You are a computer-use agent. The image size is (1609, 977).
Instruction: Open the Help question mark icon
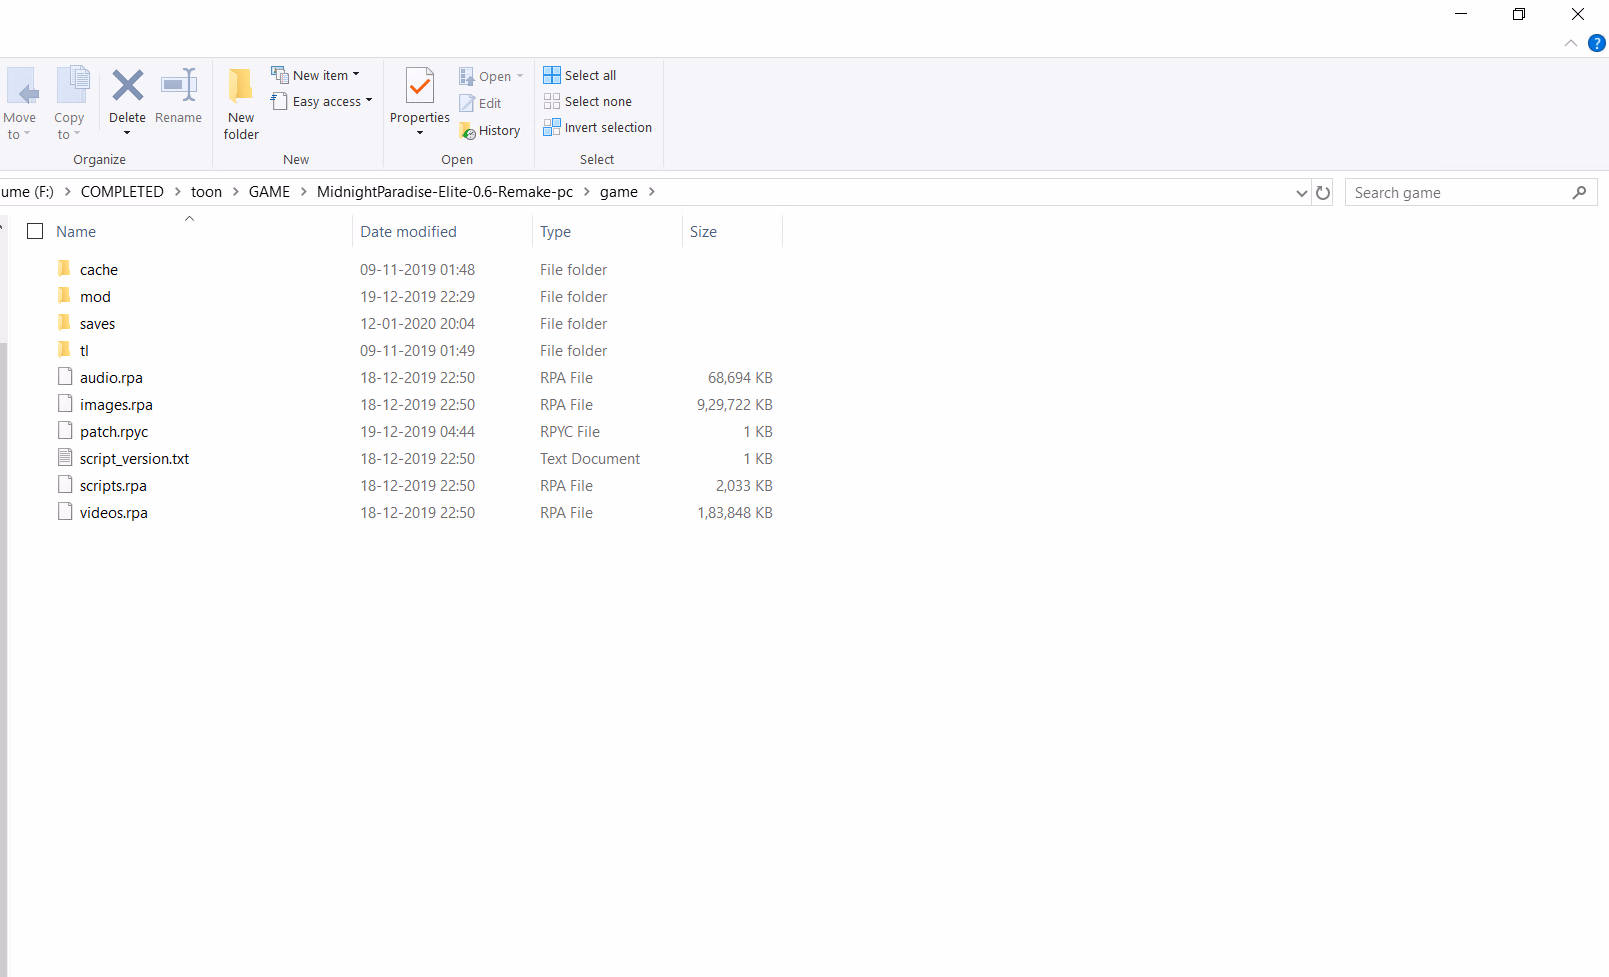(1596, 43)
